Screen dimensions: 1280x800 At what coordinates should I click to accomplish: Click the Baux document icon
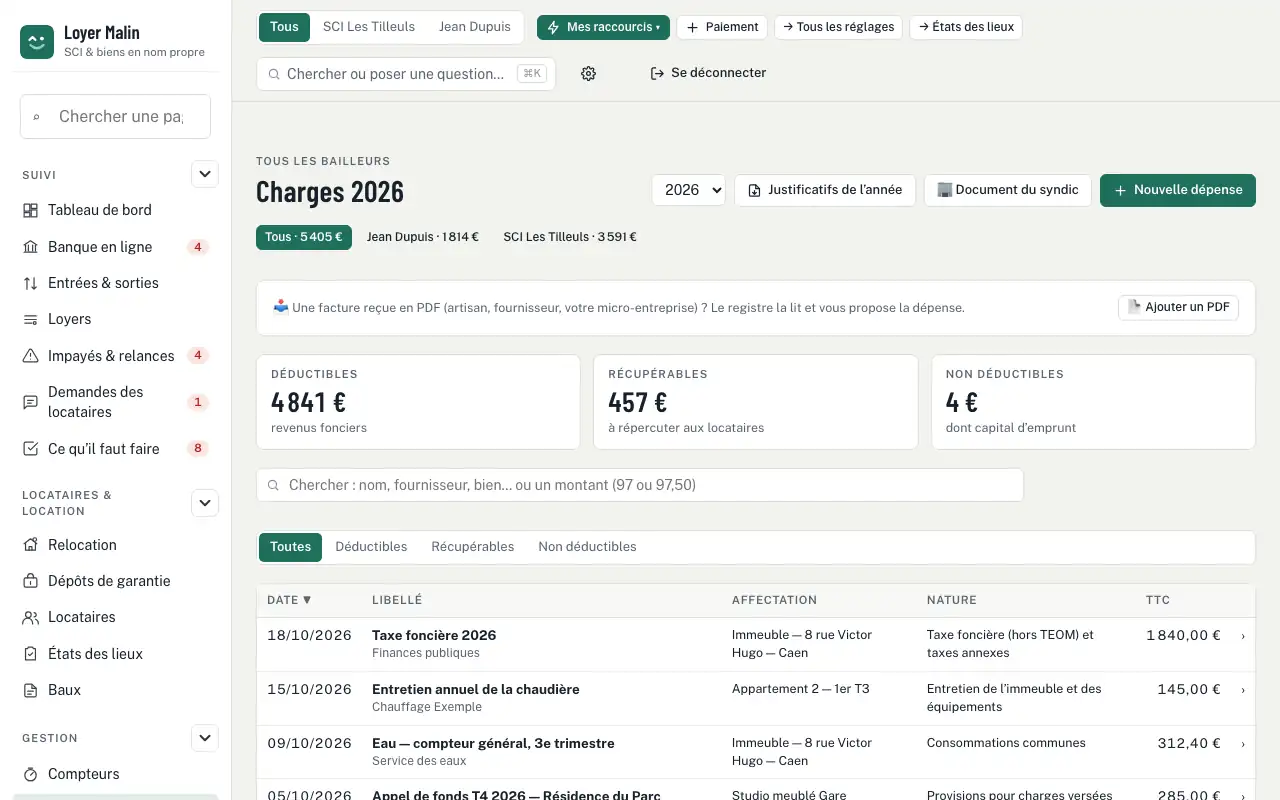tap(30, 690)
